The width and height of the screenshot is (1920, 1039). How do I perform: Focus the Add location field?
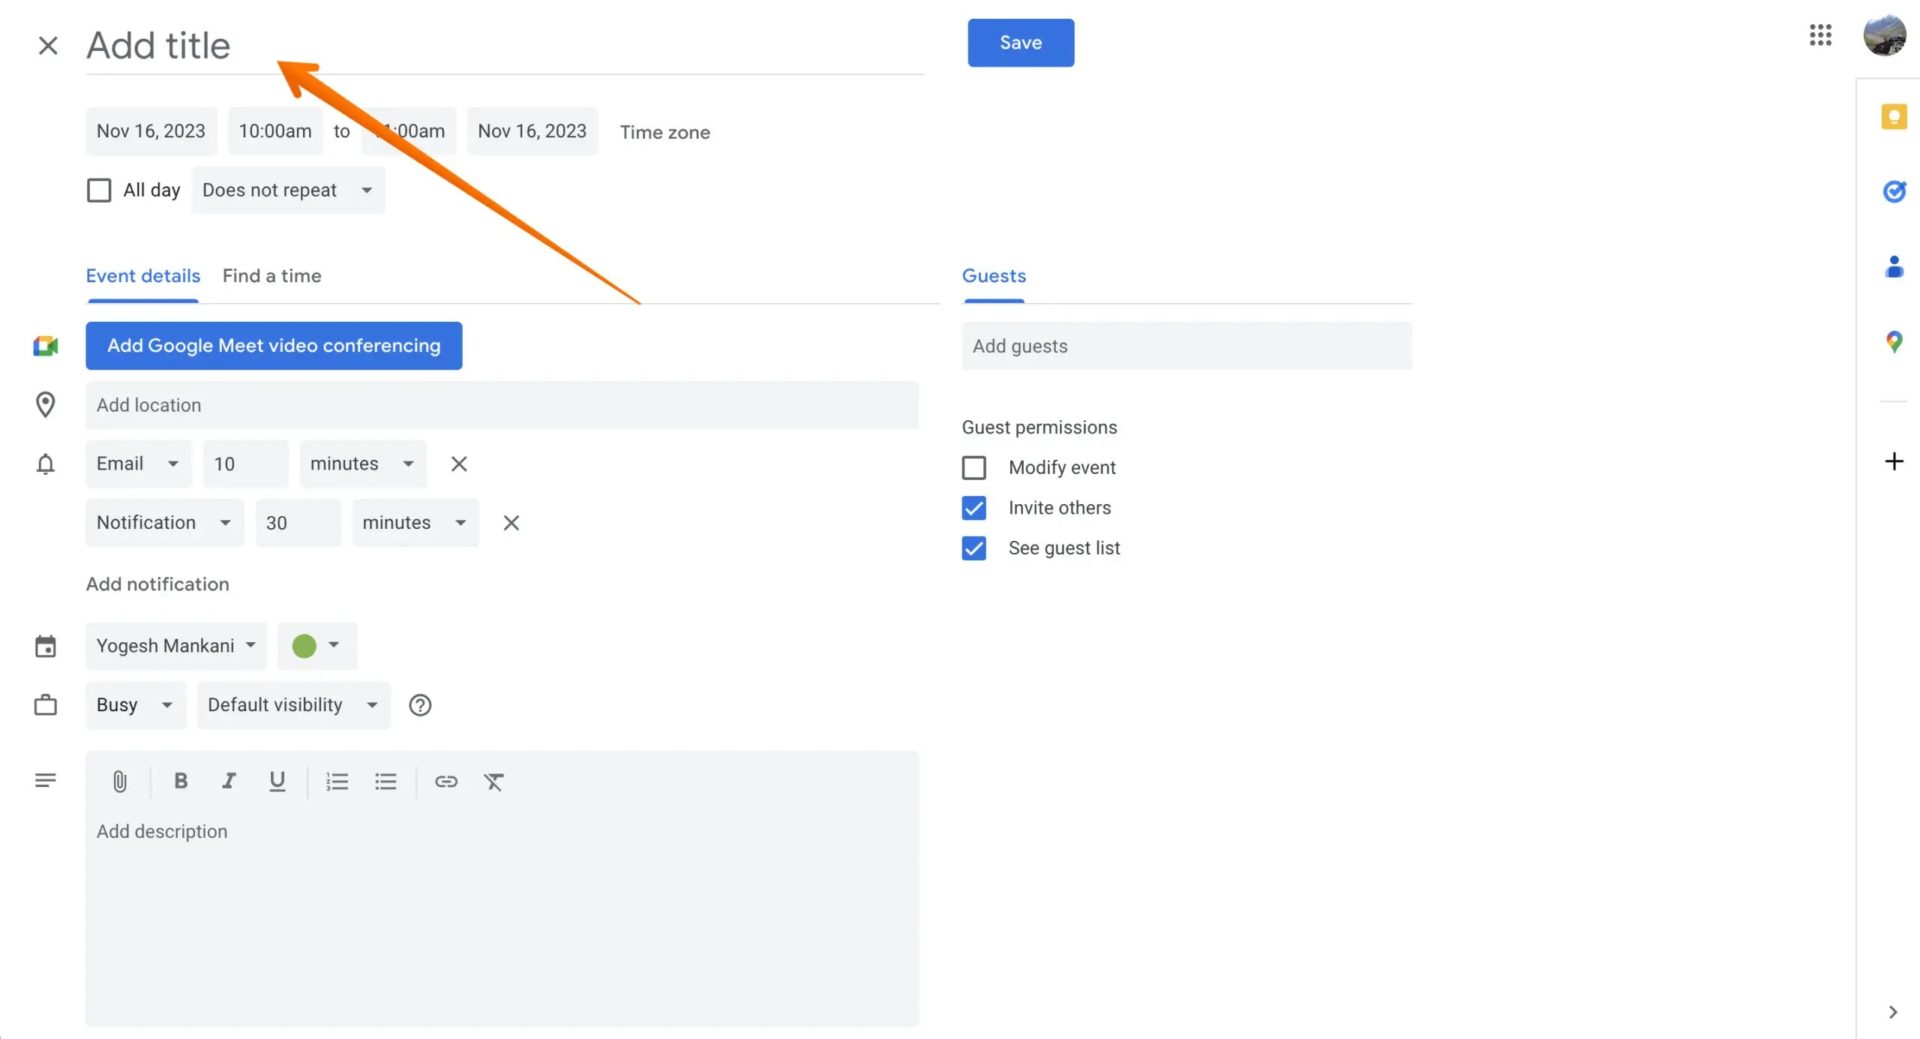(502, 405)
